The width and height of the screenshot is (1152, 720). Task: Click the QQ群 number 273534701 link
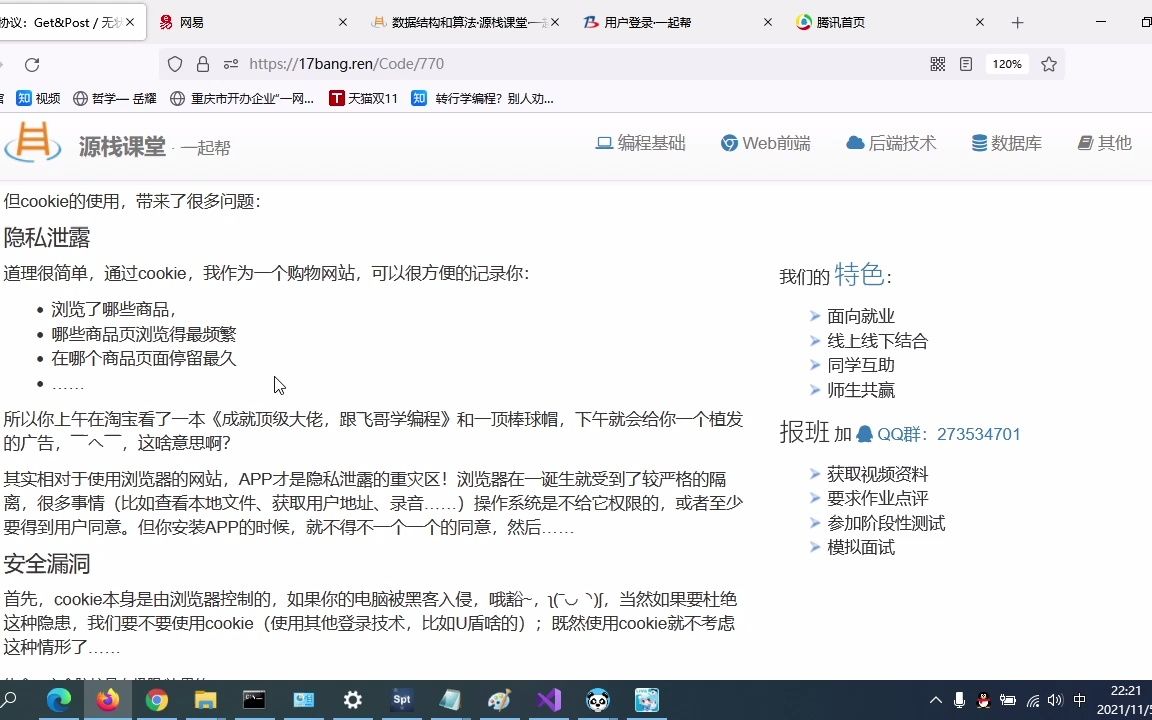click(x=979, y=435)
